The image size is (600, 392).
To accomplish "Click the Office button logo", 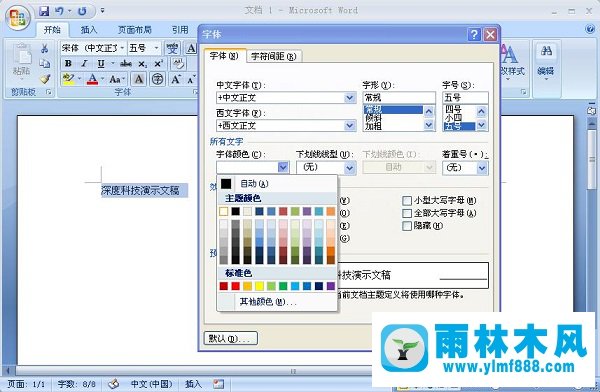I will (18, 18).
